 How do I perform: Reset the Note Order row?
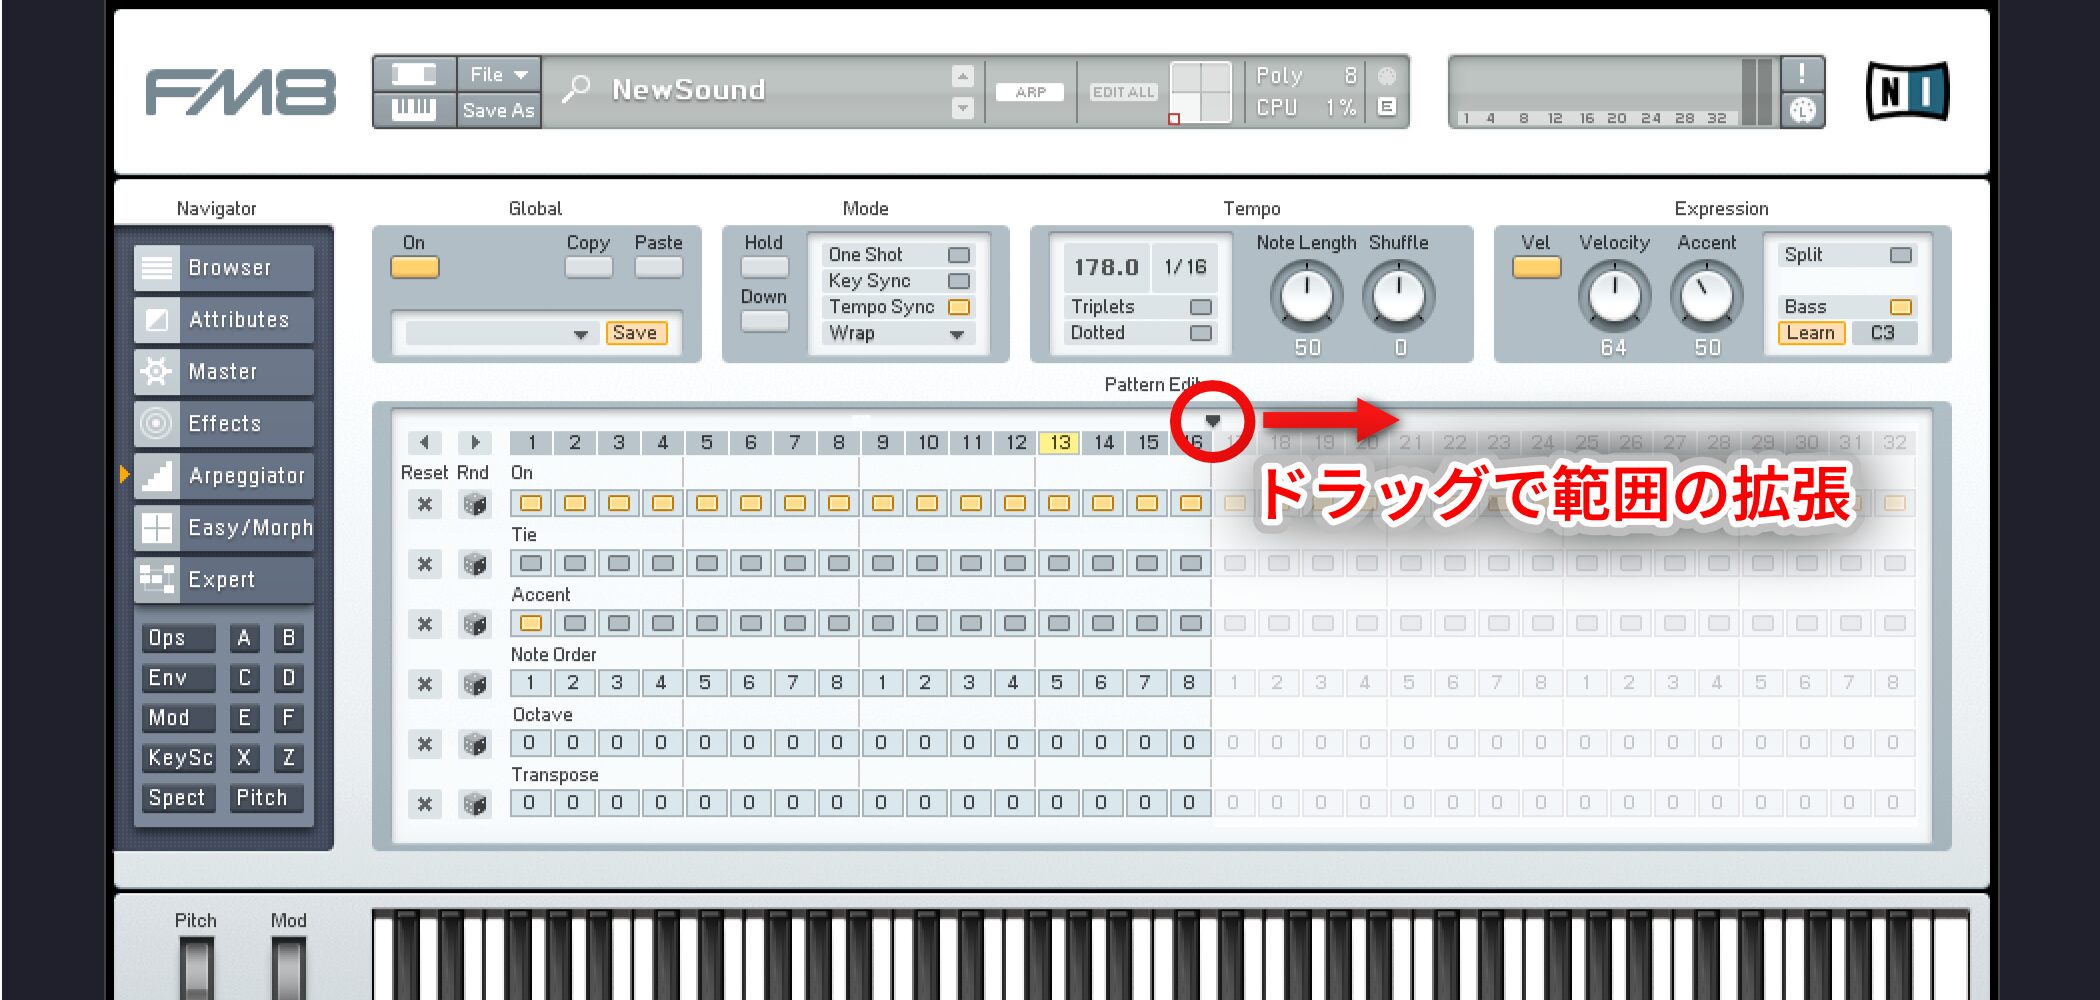click(x=425, y=684)
